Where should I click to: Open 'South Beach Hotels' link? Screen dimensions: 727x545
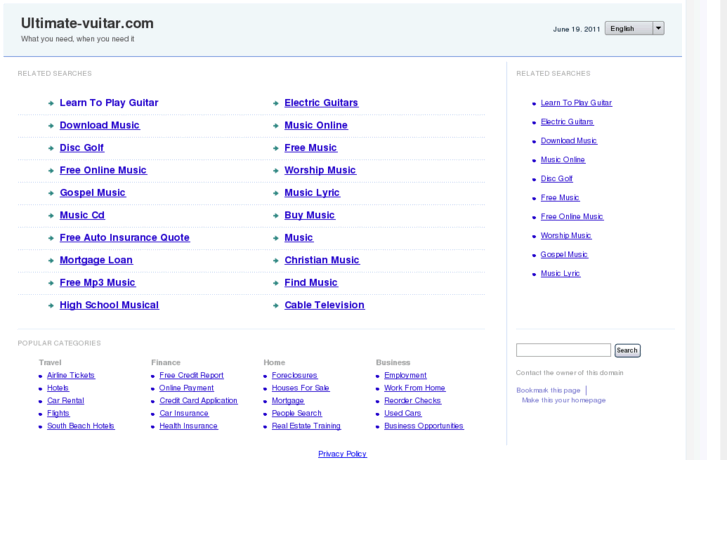tap(81, 426)
